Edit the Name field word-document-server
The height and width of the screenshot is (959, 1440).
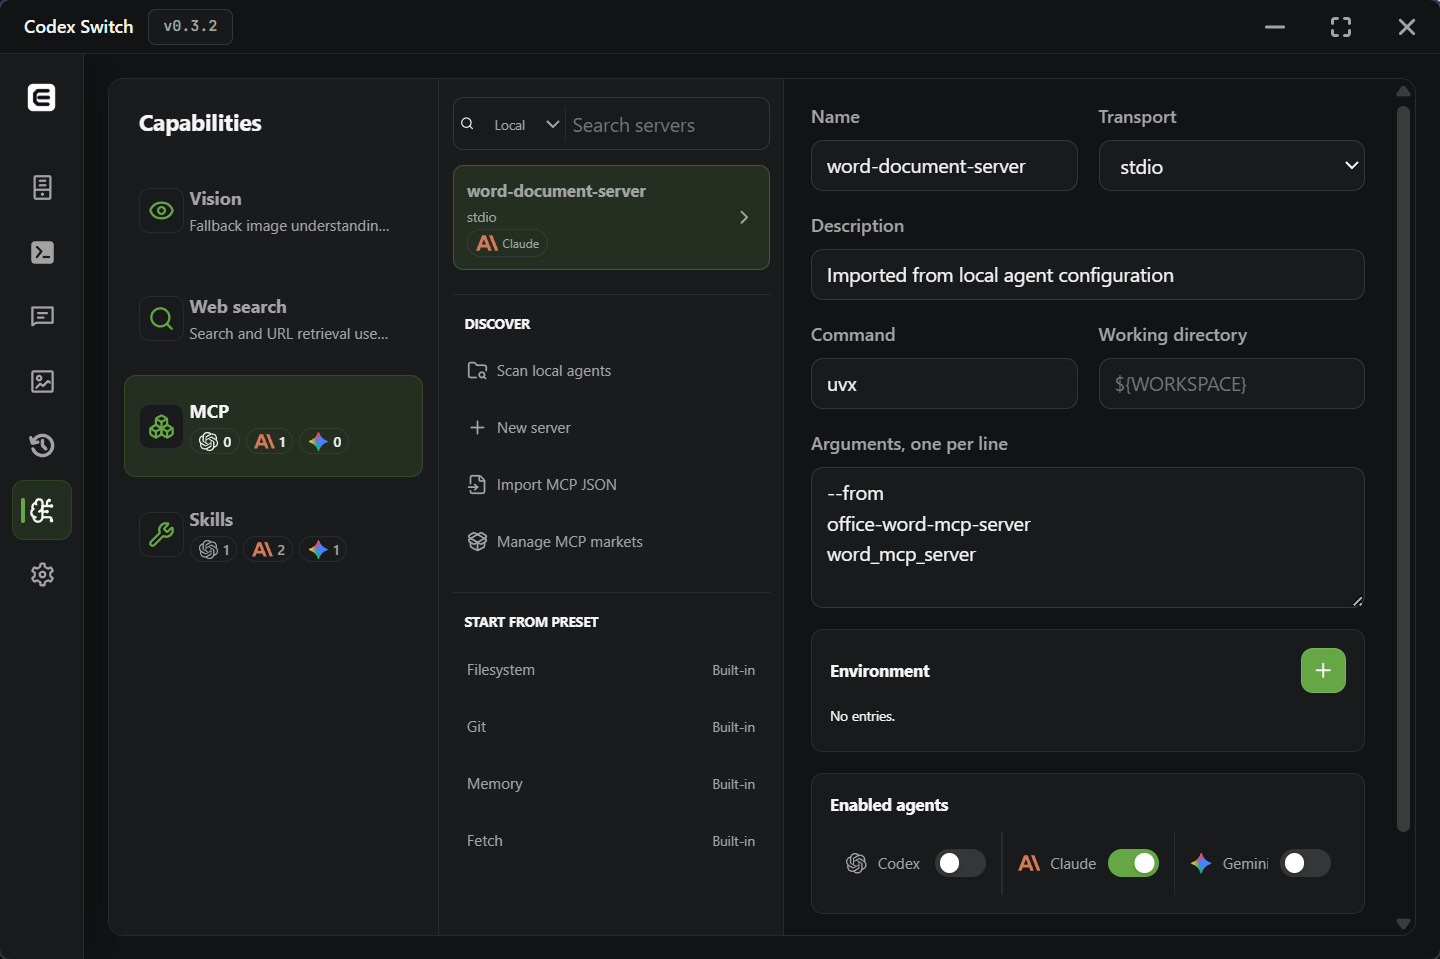point(944,166)
